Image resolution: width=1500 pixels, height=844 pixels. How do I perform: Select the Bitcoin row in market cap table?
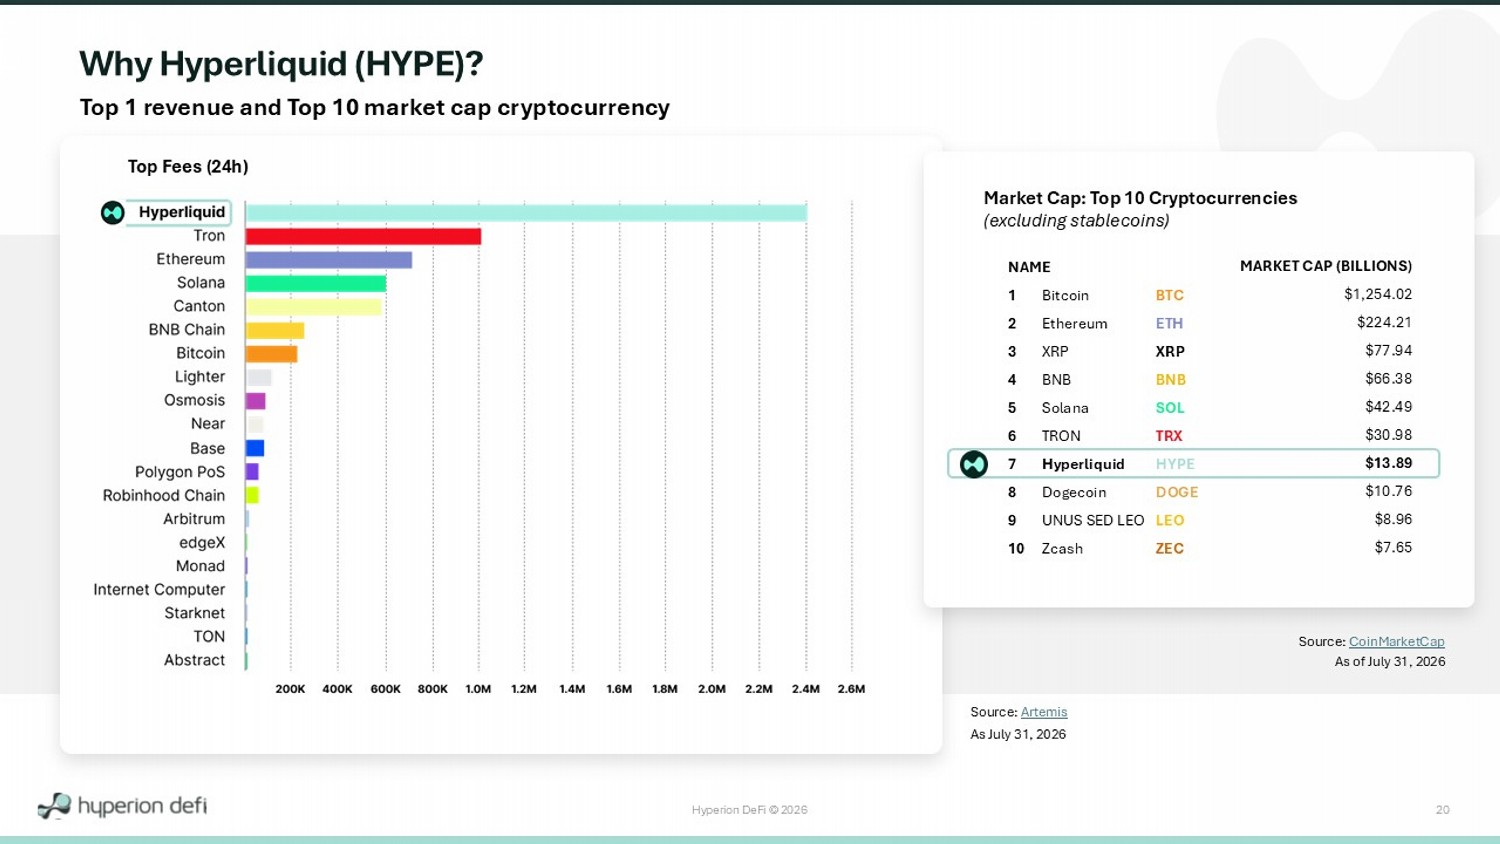click(1209, 295)
